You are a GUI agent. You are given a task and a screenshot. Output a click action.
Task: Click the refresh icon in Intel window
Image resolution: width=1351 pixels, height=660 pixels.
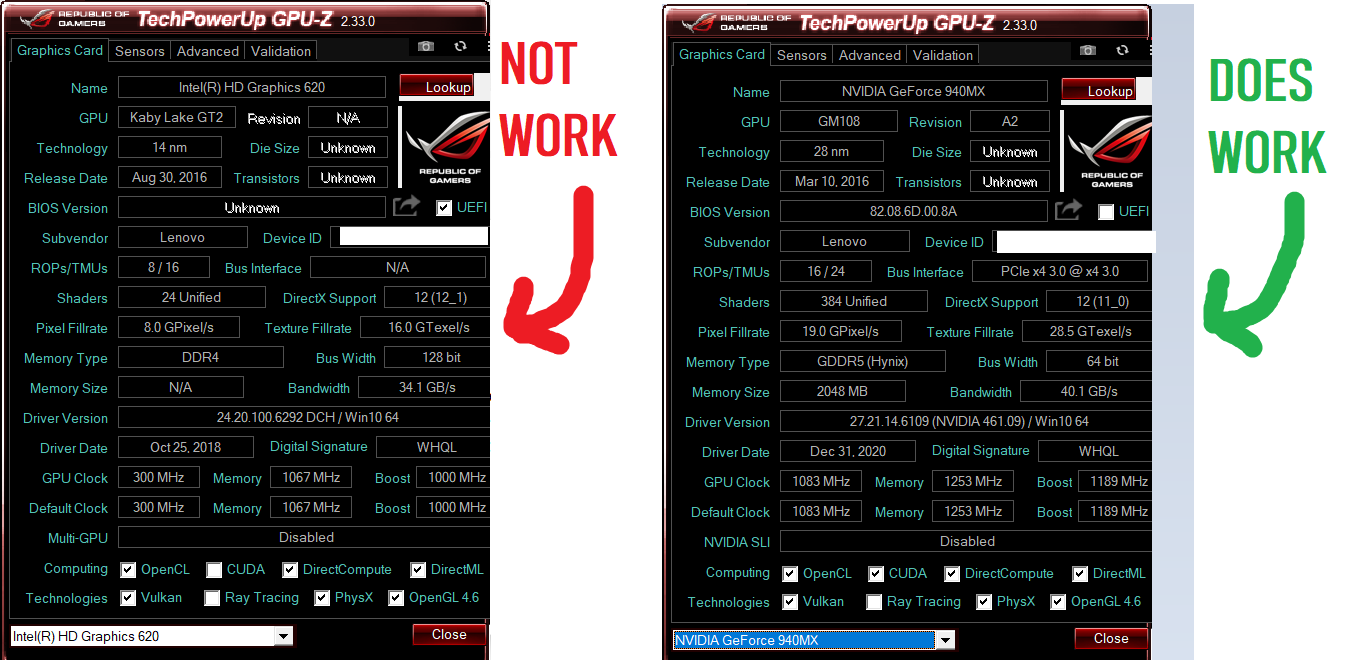(x=460, y=47)
